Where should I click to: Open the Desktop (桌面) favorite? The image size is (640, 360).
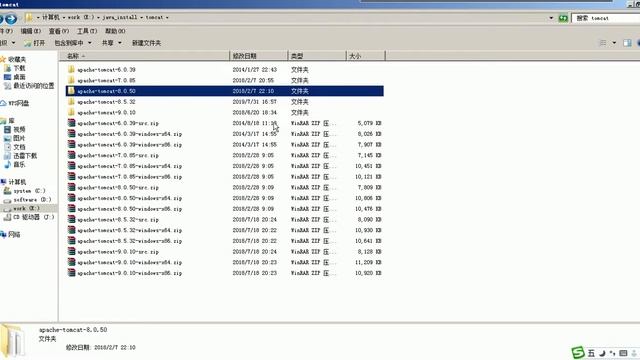pyautogui.click(x=15, y=77)
